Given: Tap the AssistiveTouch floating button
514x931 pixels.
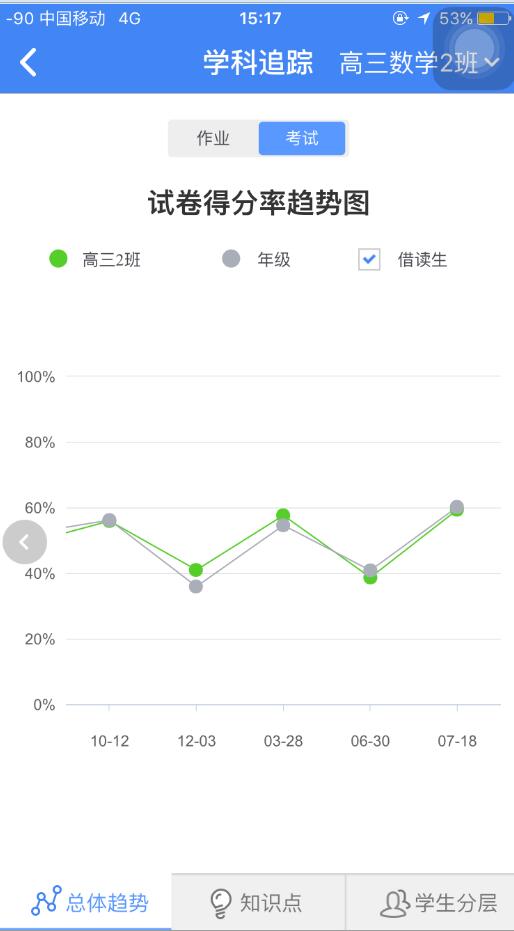Looking at the screenshot, I should (x=474, y=49).
